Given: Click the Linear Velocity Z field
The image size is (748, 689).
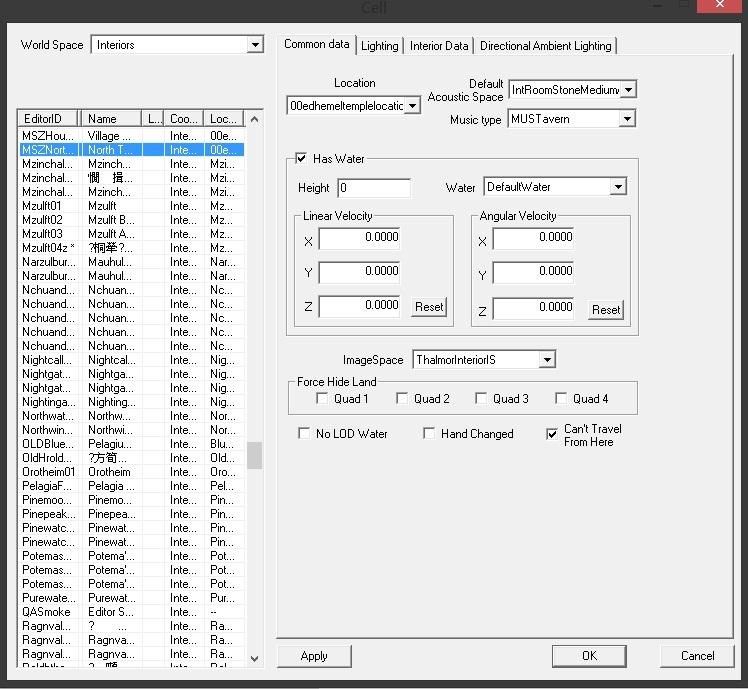Looking at the screenshot, I should pyautogui.click(x=360, y=305).
